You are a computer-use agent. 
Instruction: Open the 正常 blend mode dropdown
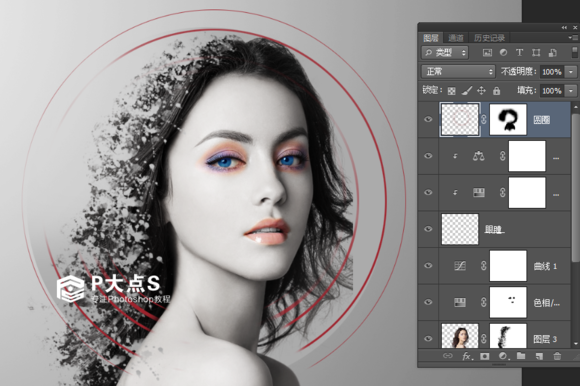(458, 71)
